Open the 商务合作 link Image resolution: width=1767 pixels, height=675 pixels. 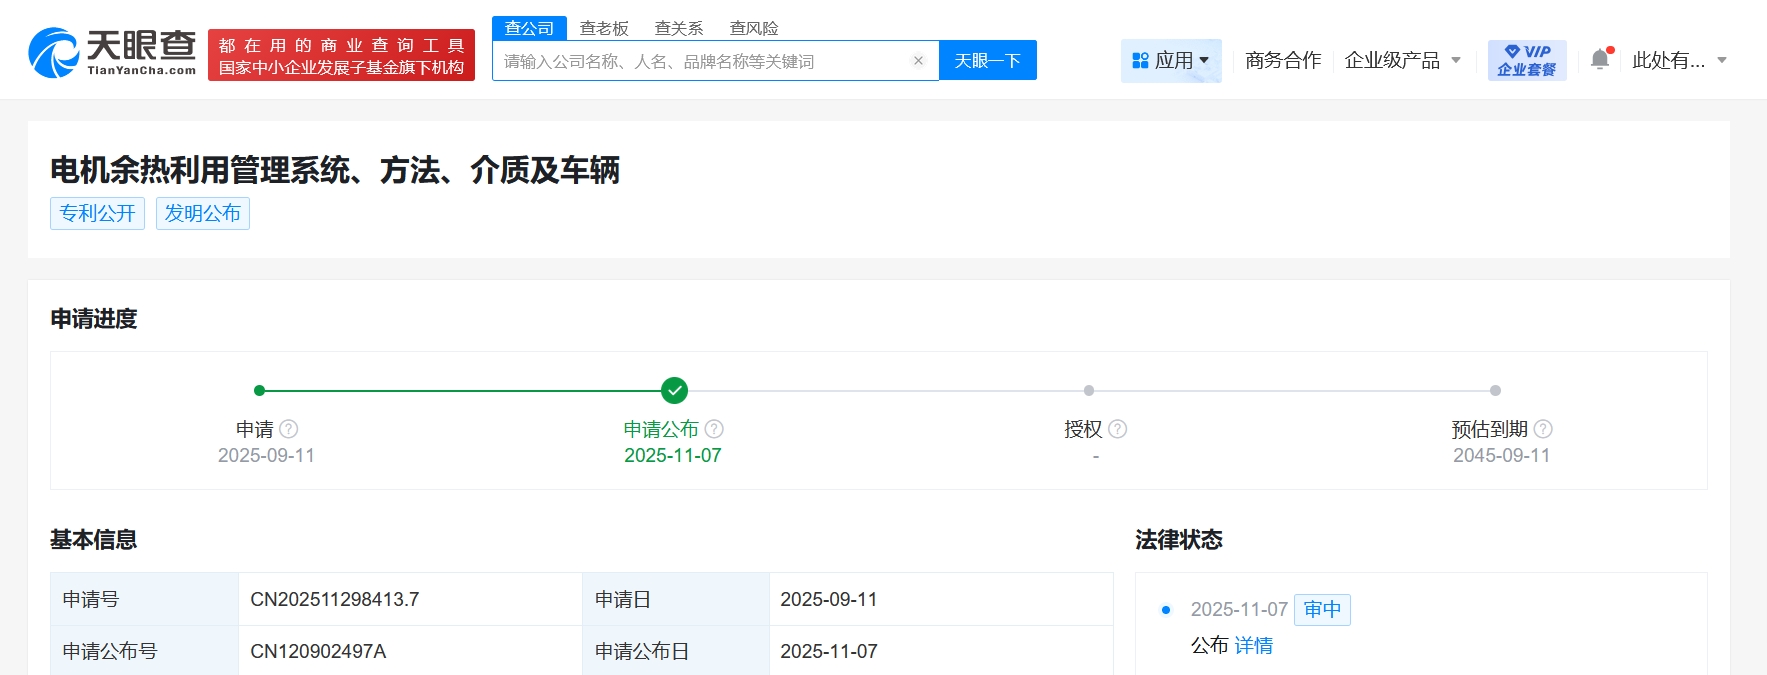(x=1283, y=61)
